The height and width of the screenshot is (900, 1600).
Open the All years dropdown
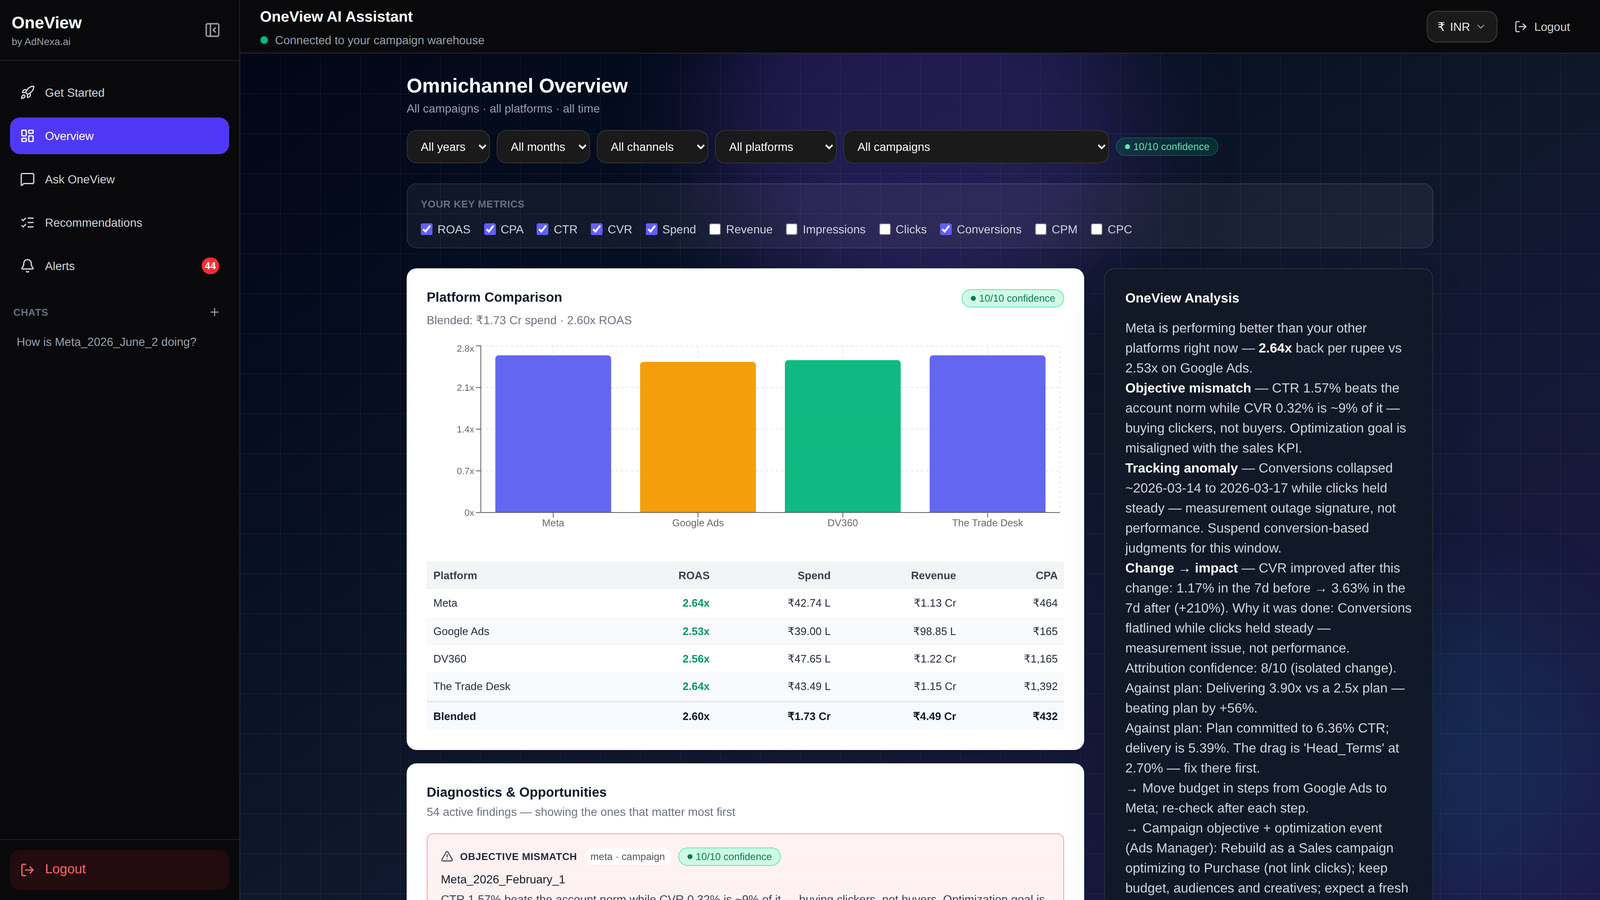448,147
